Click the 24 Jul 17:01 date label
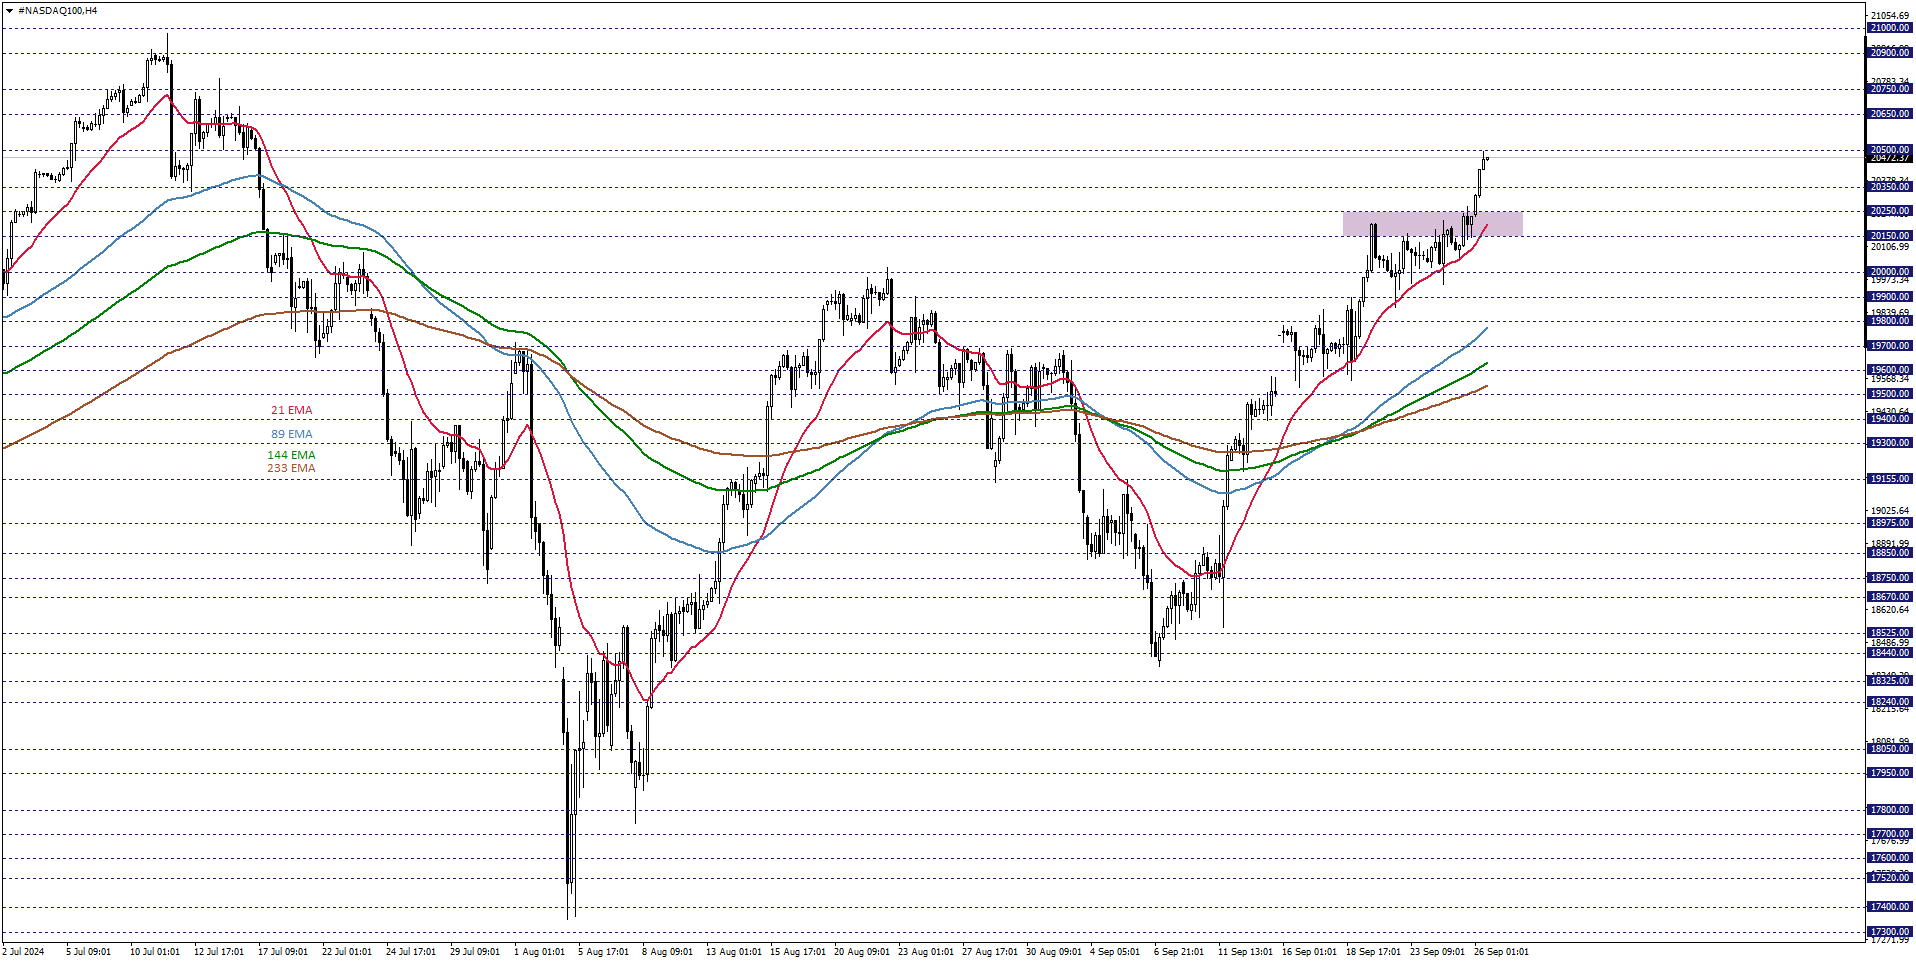The image size is (1916, 963). 411,952
